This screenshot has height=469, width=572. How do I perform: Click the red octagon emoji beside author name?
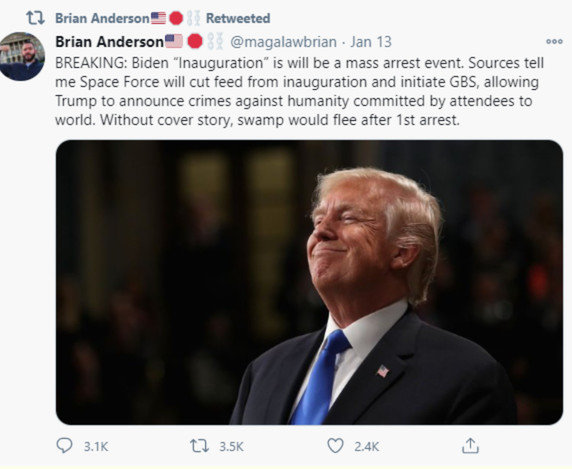[x=195, y=42]
